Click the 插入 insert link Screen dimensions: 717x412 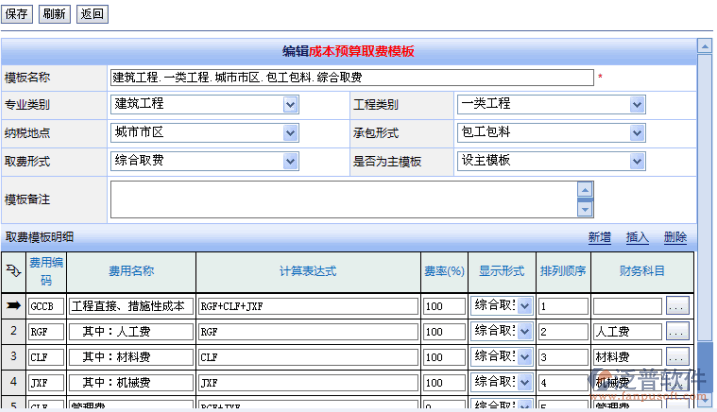[x=637, y=238]
